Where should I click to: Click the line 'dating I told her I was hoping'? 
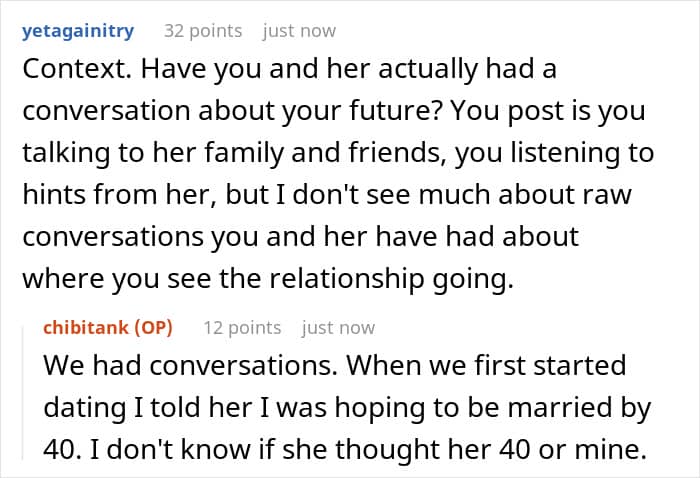pyautogui.click(x=347, y=408)
